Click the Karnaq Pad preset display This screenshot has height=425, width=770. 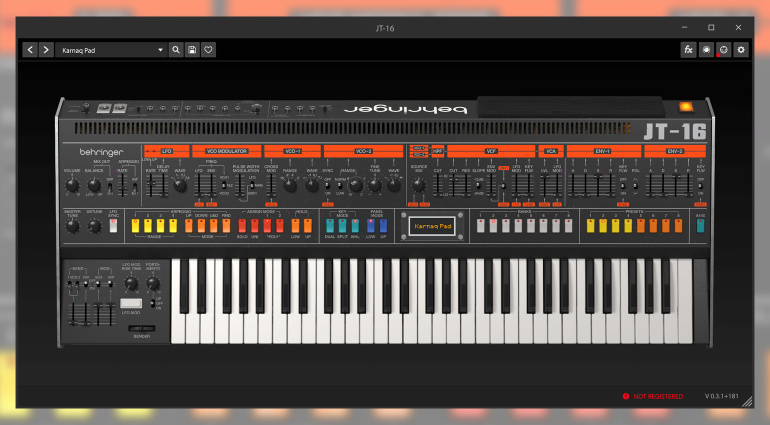[x=432, y=226]
